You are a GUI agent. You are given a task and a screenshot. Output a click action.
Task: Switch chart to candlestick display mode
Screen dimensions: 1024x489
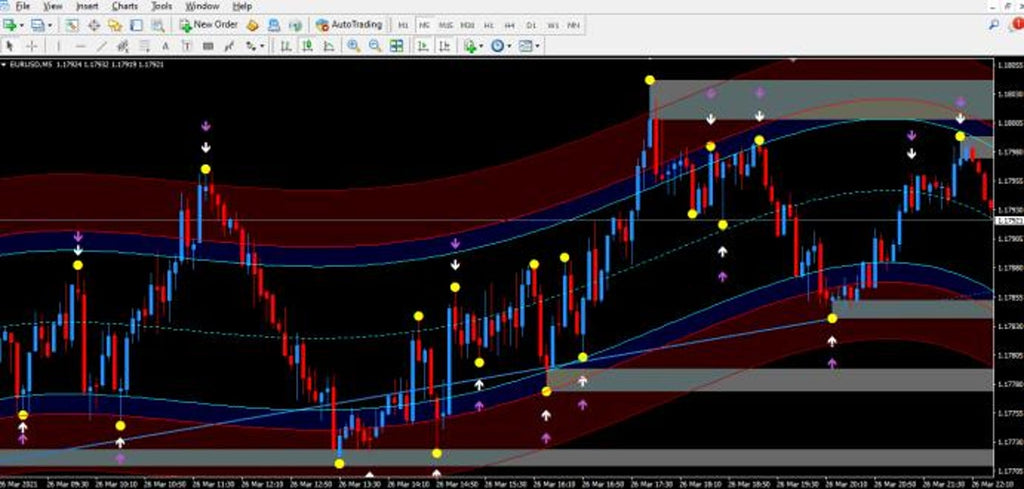pos(307,46)
